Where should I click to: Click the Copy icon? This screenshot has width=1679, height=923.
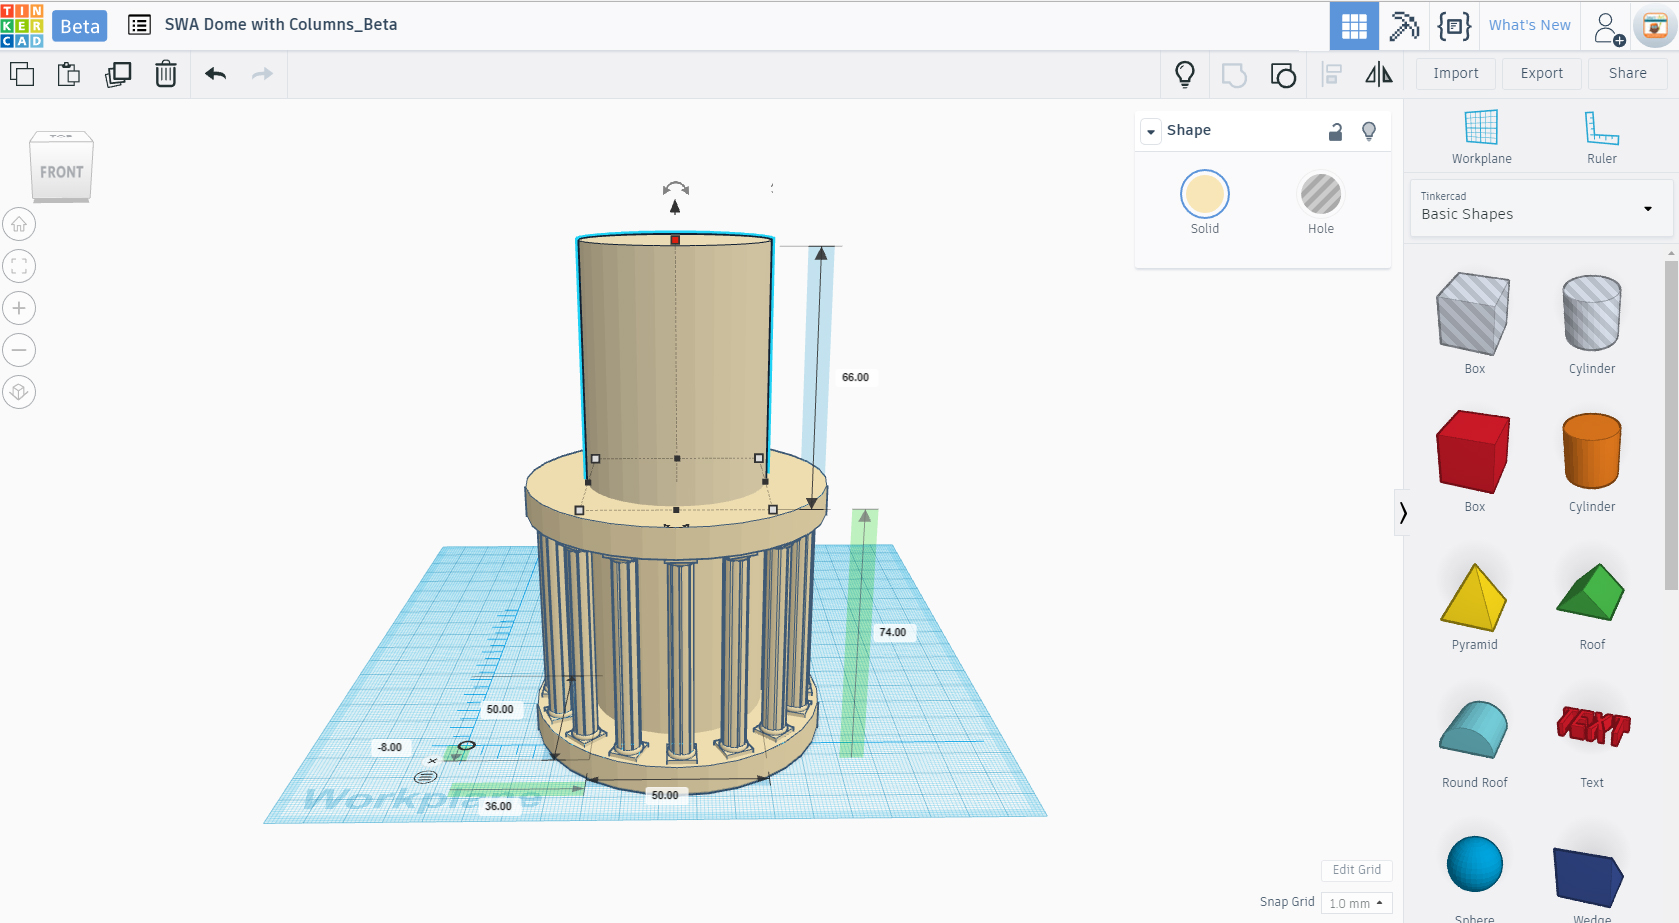tap(22, 74)
